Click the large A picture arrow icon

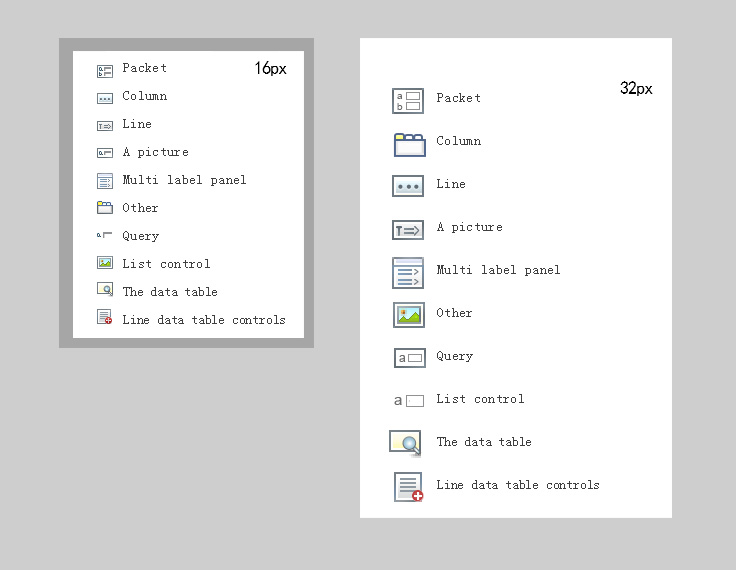point(408,230)
